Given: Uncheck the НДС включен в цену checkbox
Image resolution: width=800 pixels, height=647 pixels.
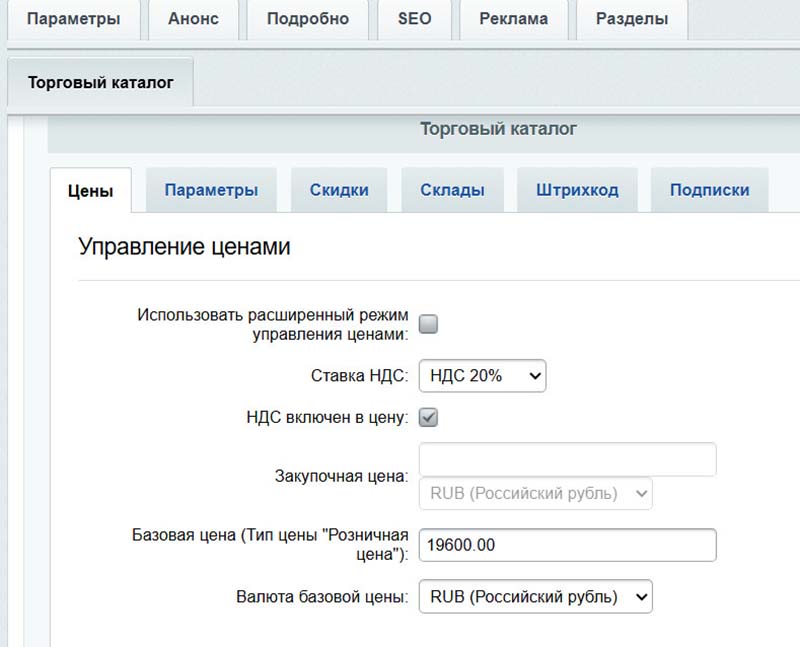Looking at the screenshot, I should tap(428, 417).
